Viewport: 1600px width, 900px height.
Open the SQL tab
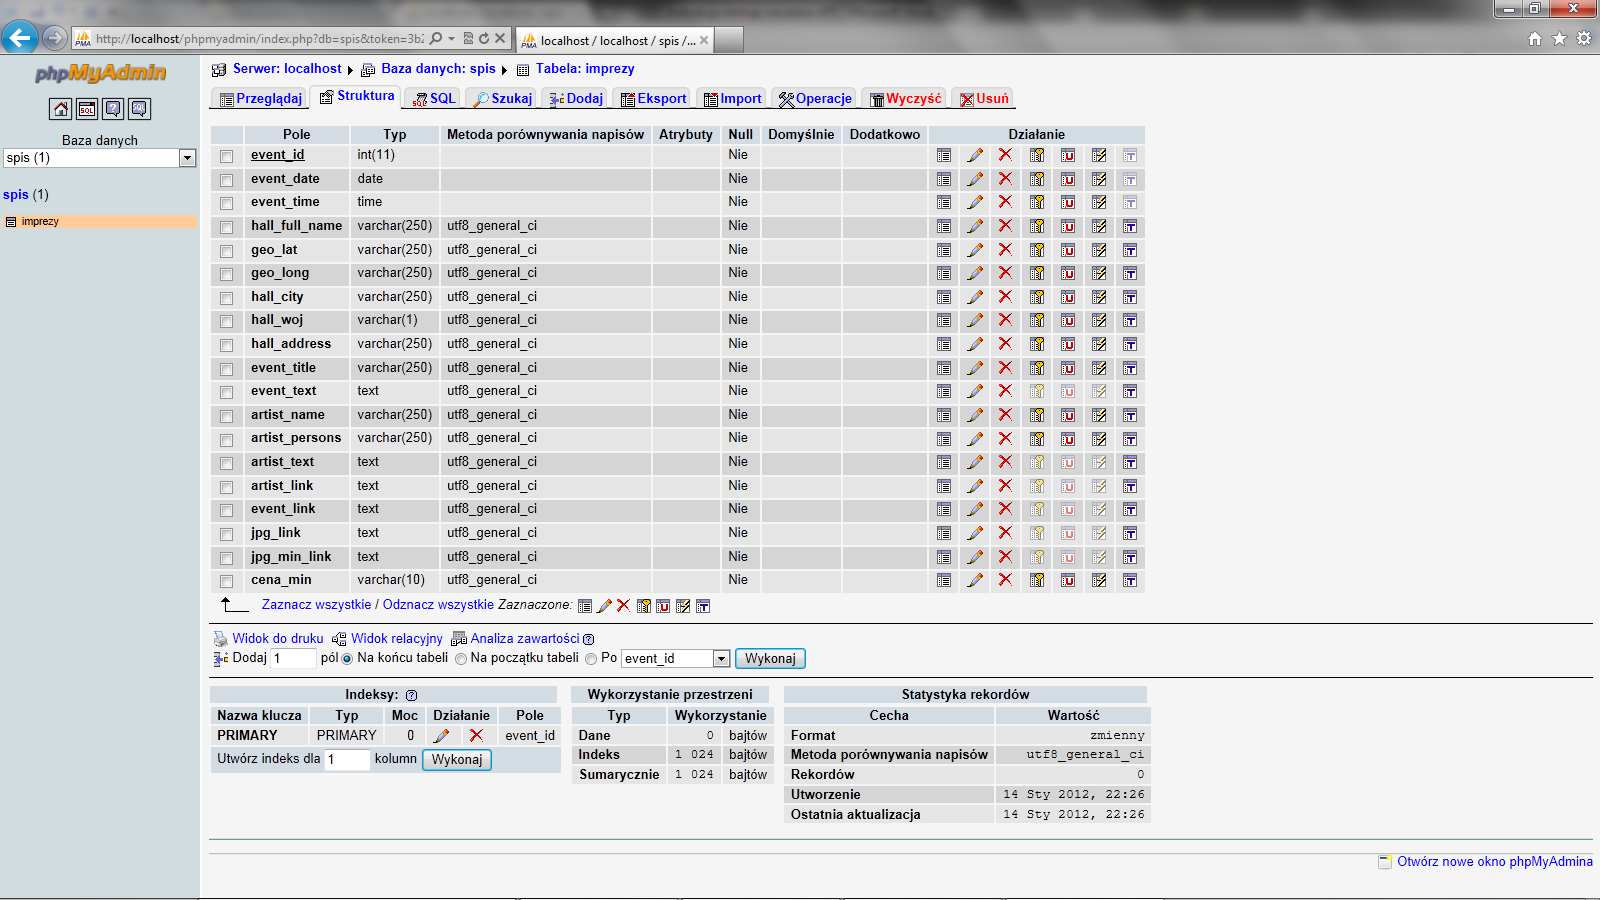[435, 99]
